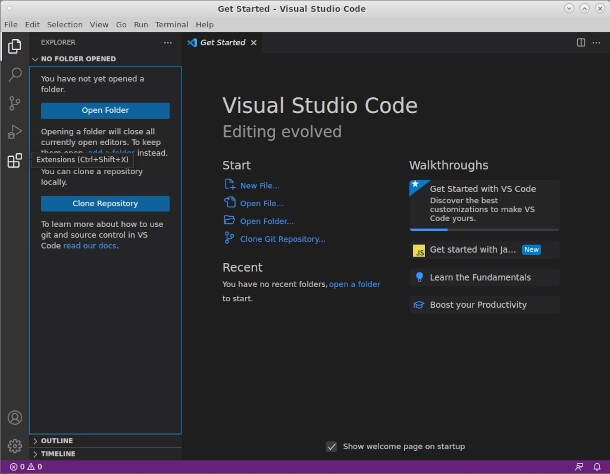Open the Run menu
This screenshot has width=610, height=474.
(141, 25)
